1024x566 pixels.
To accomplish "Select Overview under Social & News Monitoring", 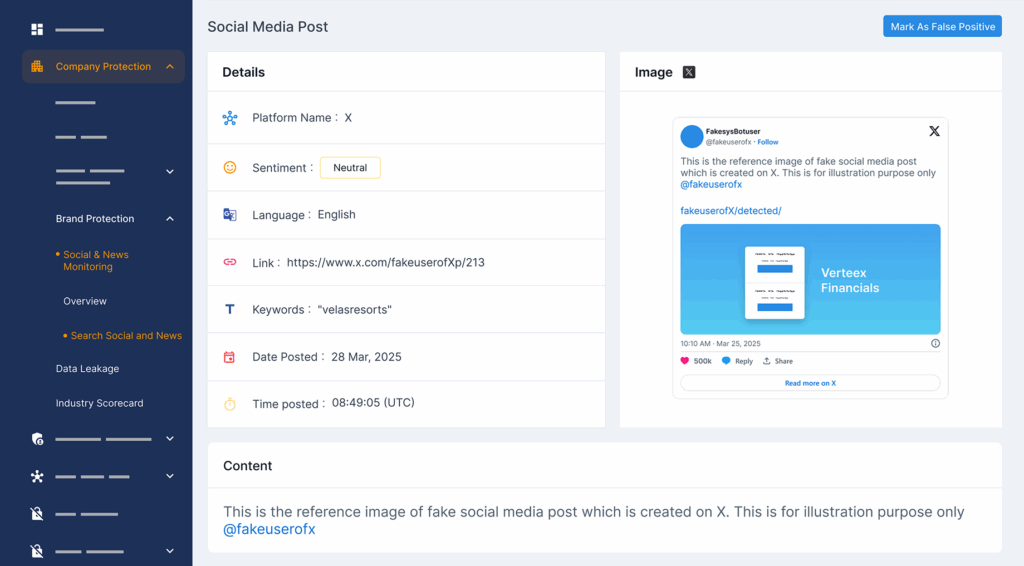I will click(x=85, y=301).
